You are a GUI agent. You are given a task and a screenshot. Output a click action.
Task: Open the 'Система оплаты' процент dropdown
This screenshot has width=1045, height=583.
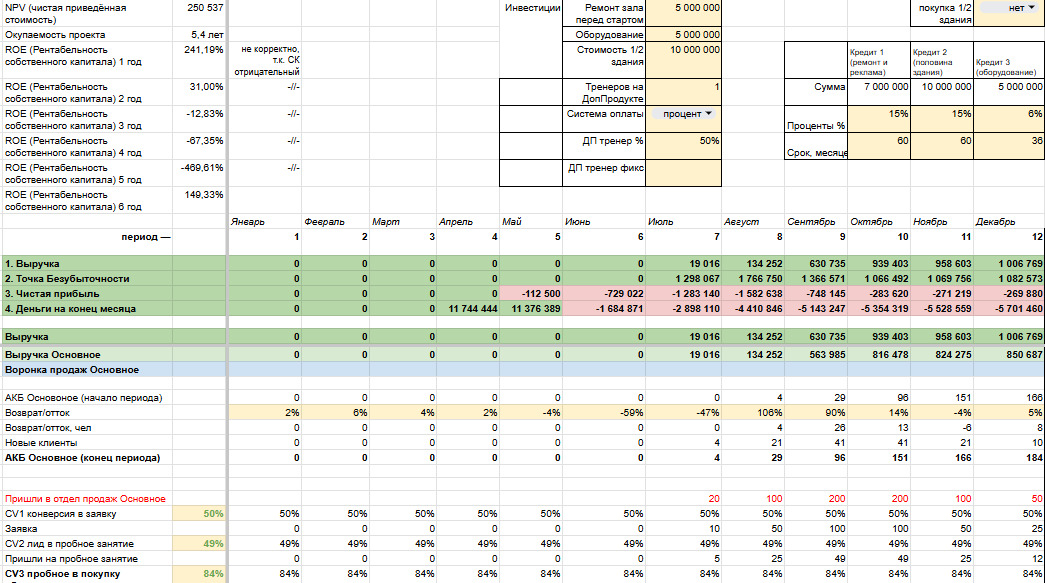coord(684,114)
